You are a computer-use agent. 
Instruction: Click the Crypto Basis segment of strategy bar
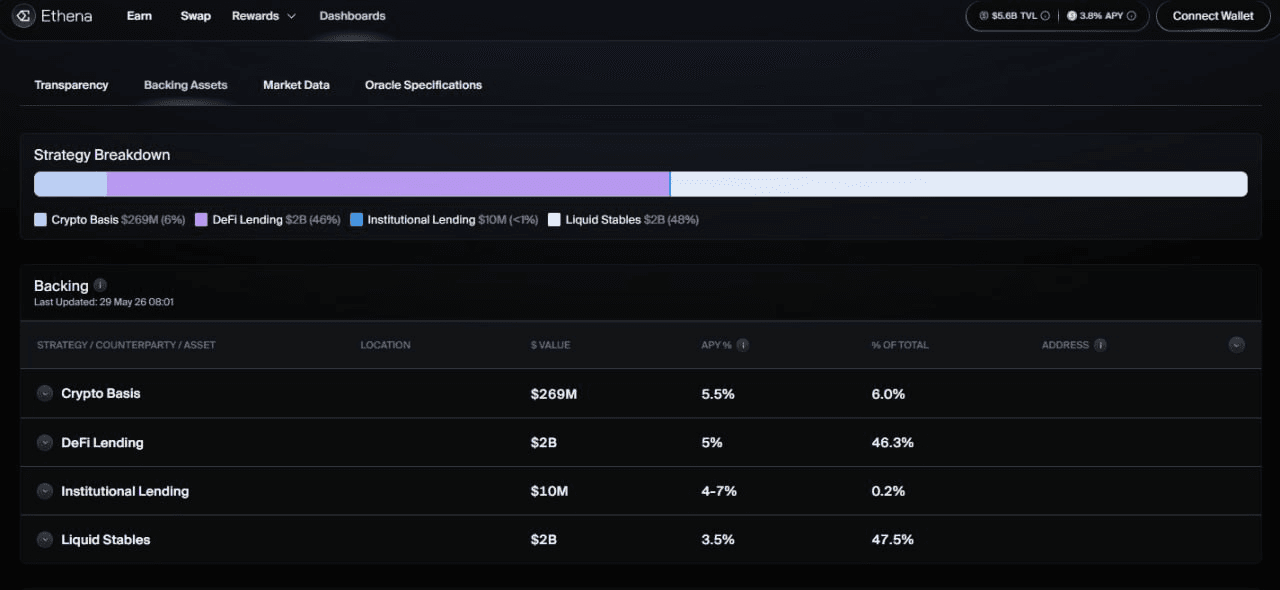71,184
